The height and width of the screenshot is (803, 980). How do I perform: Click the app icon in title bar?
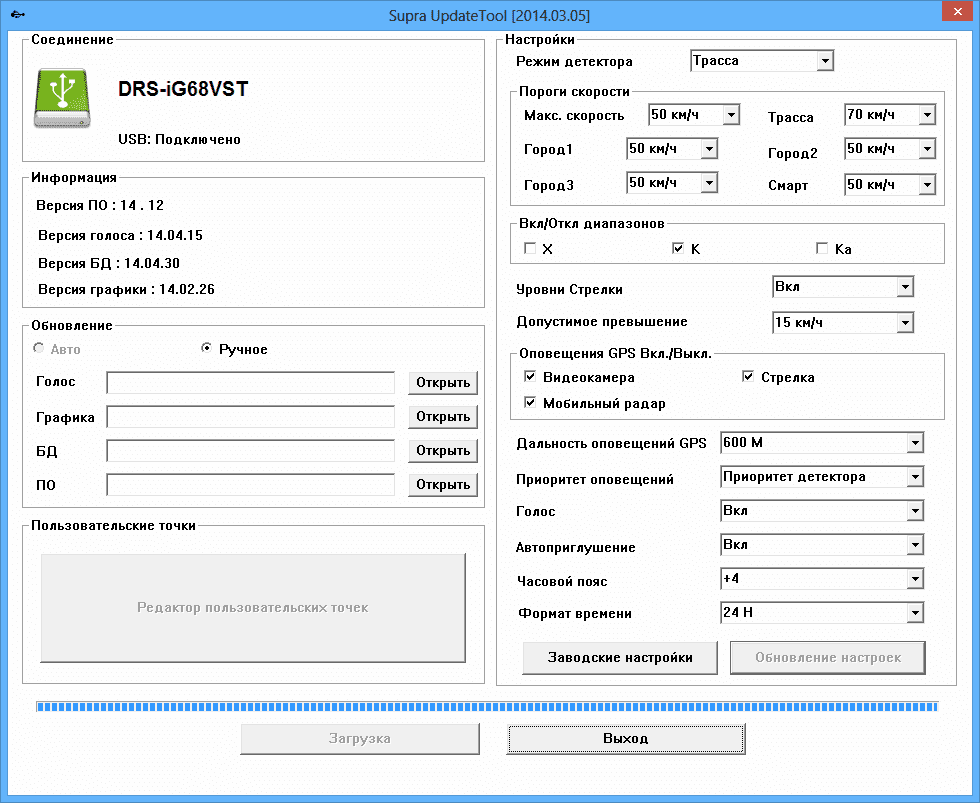(x=18, y=14)
